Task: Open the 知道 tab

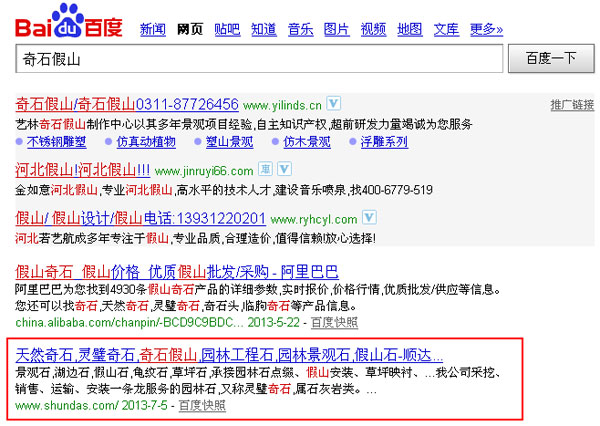Action: click(264, 29)
